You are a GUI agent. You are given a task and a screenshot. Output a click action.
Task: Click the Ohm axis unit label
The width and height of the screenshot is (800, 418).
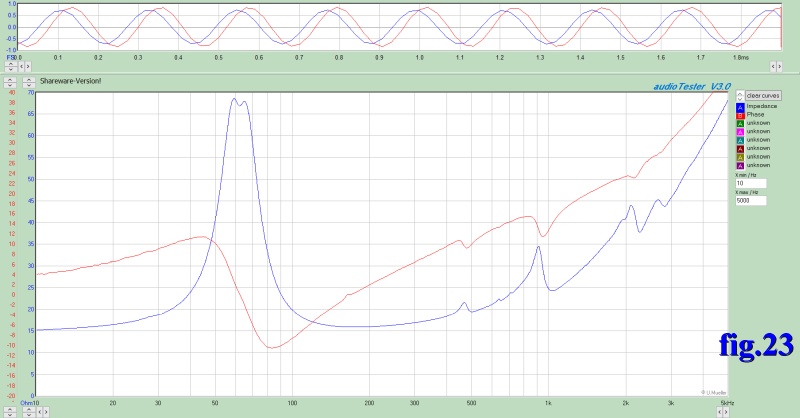[27, 403]
